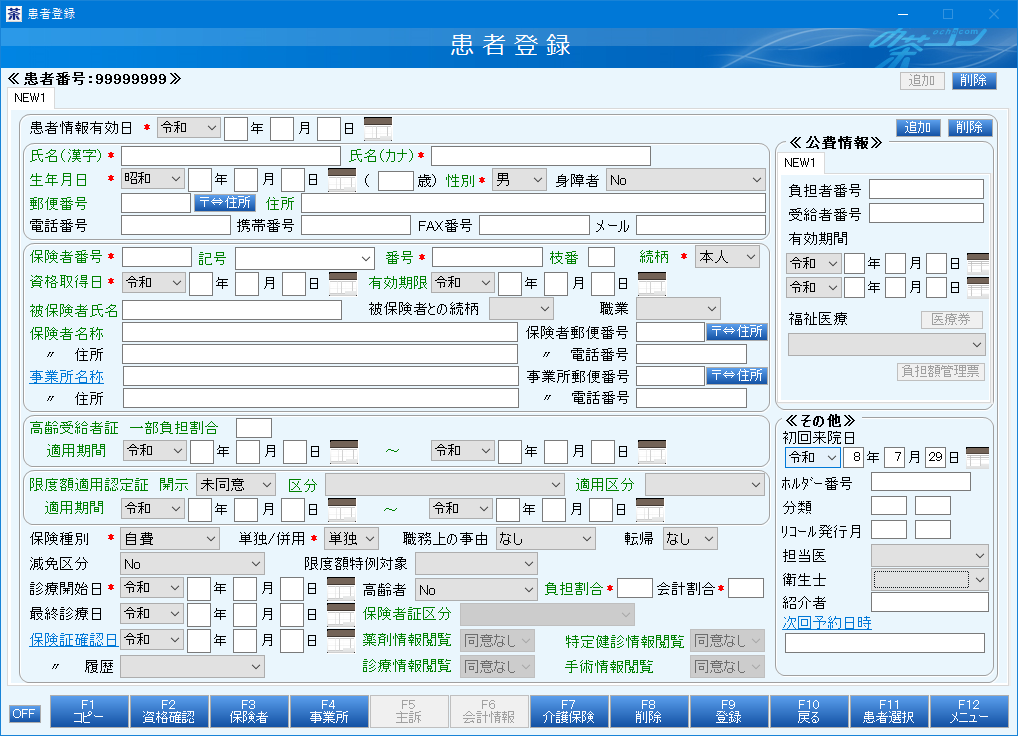1018x736 pixels.
Task: Open calendar for 高齢受給者証 end date
Action: (652, 452)
